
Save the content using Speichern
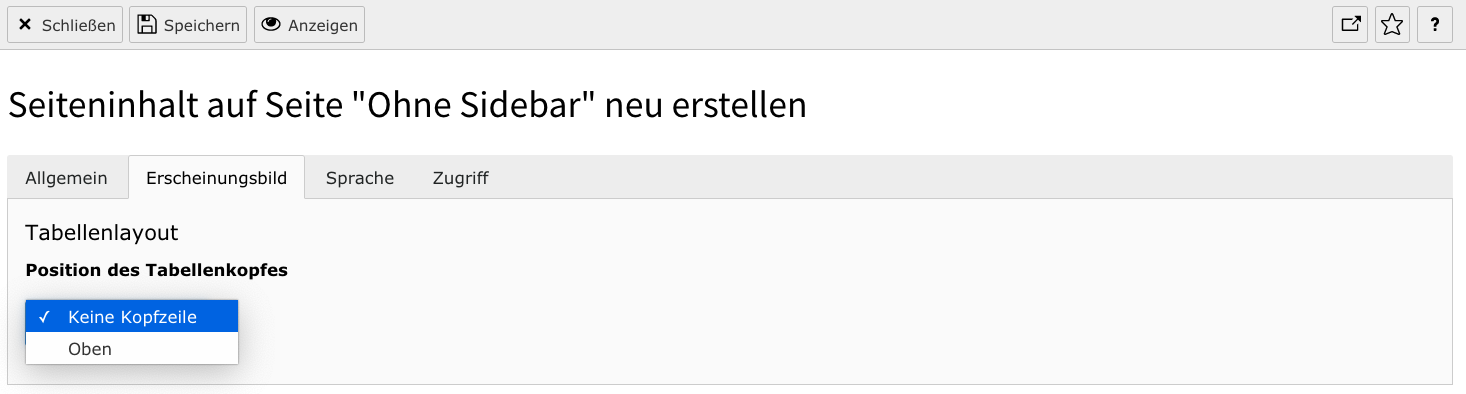190,25
